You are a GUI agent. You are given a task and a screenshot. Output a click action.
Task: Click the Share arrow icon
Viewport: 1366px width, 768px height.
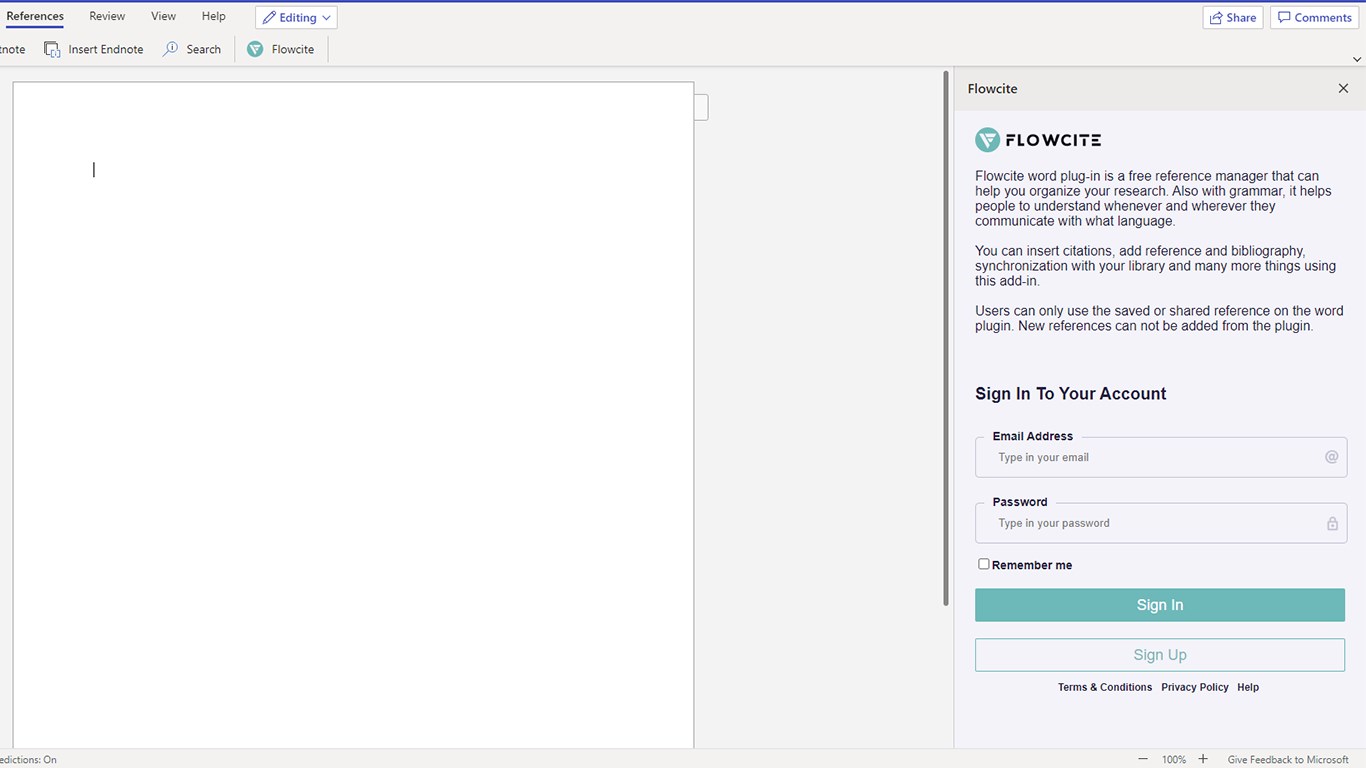(1216, 17)
